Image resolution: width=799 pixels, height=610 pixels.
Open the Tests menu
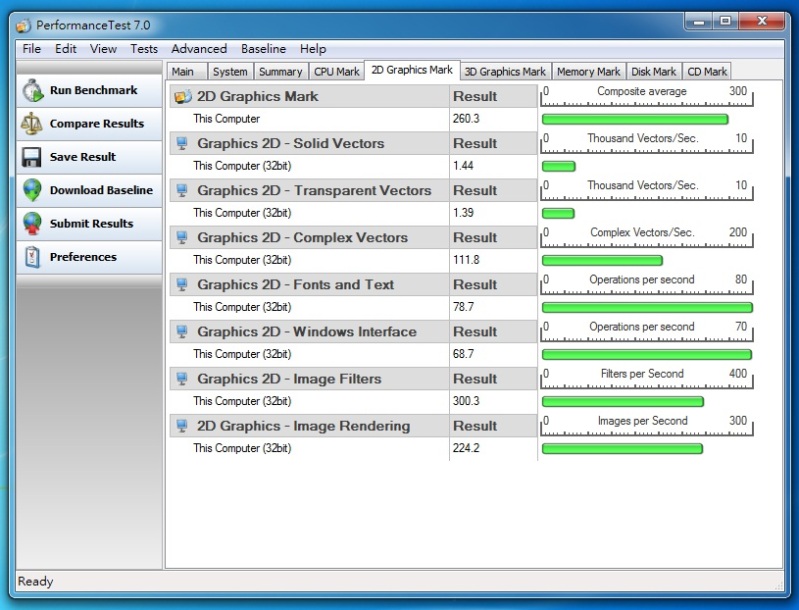144,49
